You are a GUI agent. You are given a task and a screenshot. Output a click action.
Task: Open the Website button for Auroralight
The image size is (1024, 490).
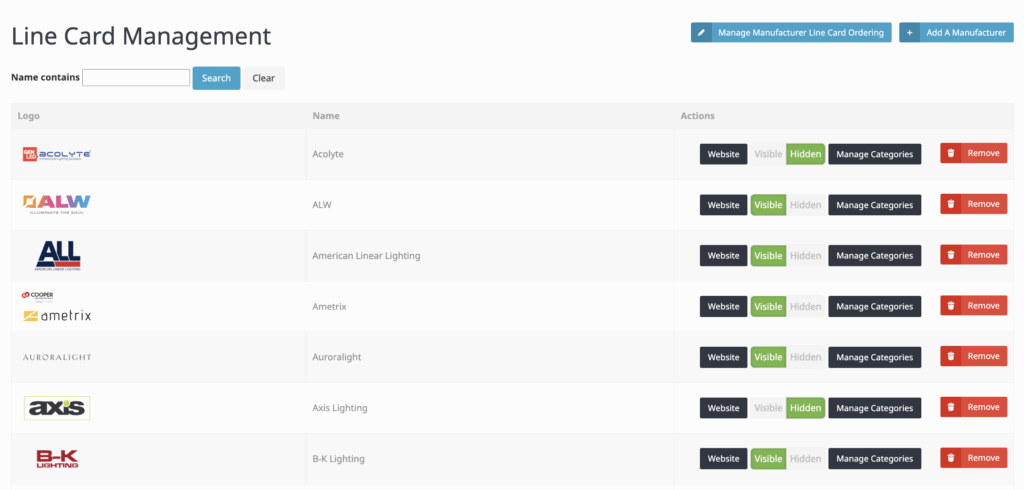pyautogui.click(x=723, y=357)
